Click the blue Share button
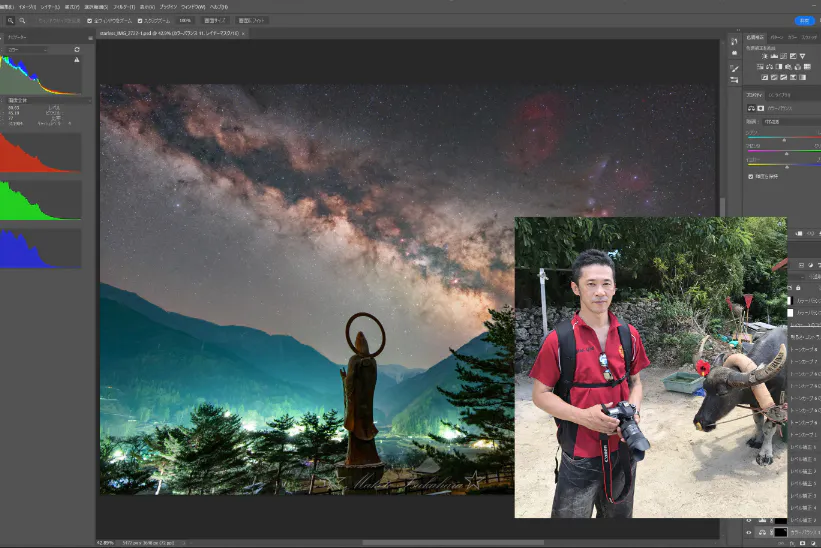The width and height of the screenshot is (821, 548). coord(804,20)
